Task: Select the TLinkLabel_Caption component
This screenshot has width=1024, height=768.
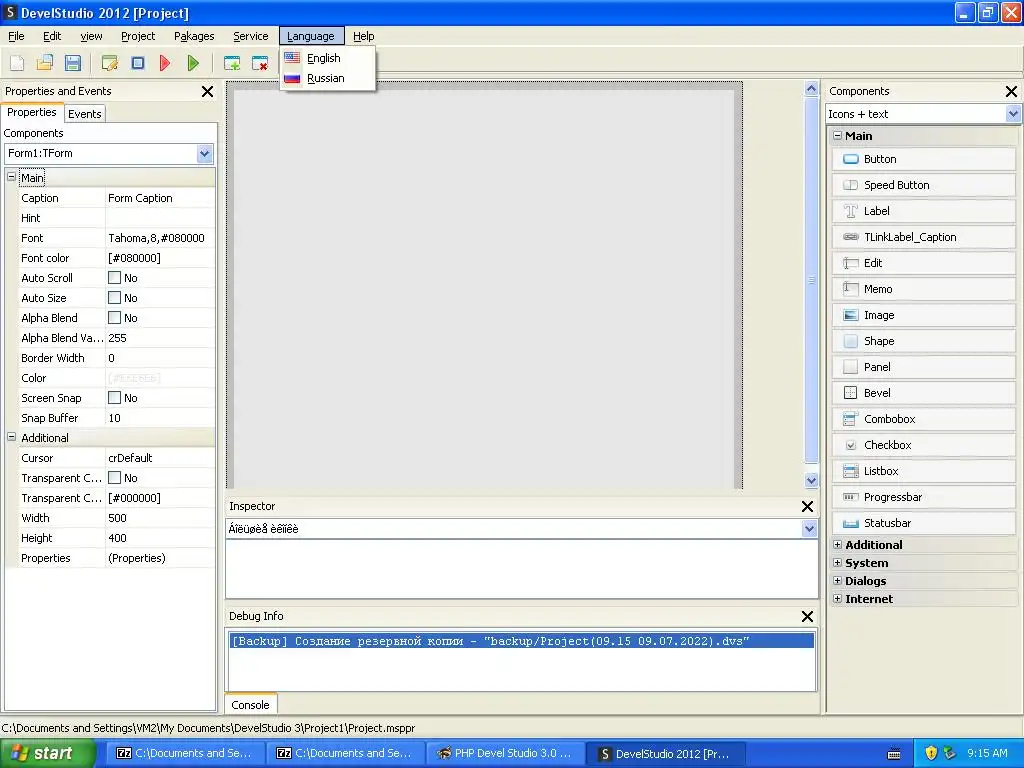Action: pyautogui.click(x=923, y=237)
